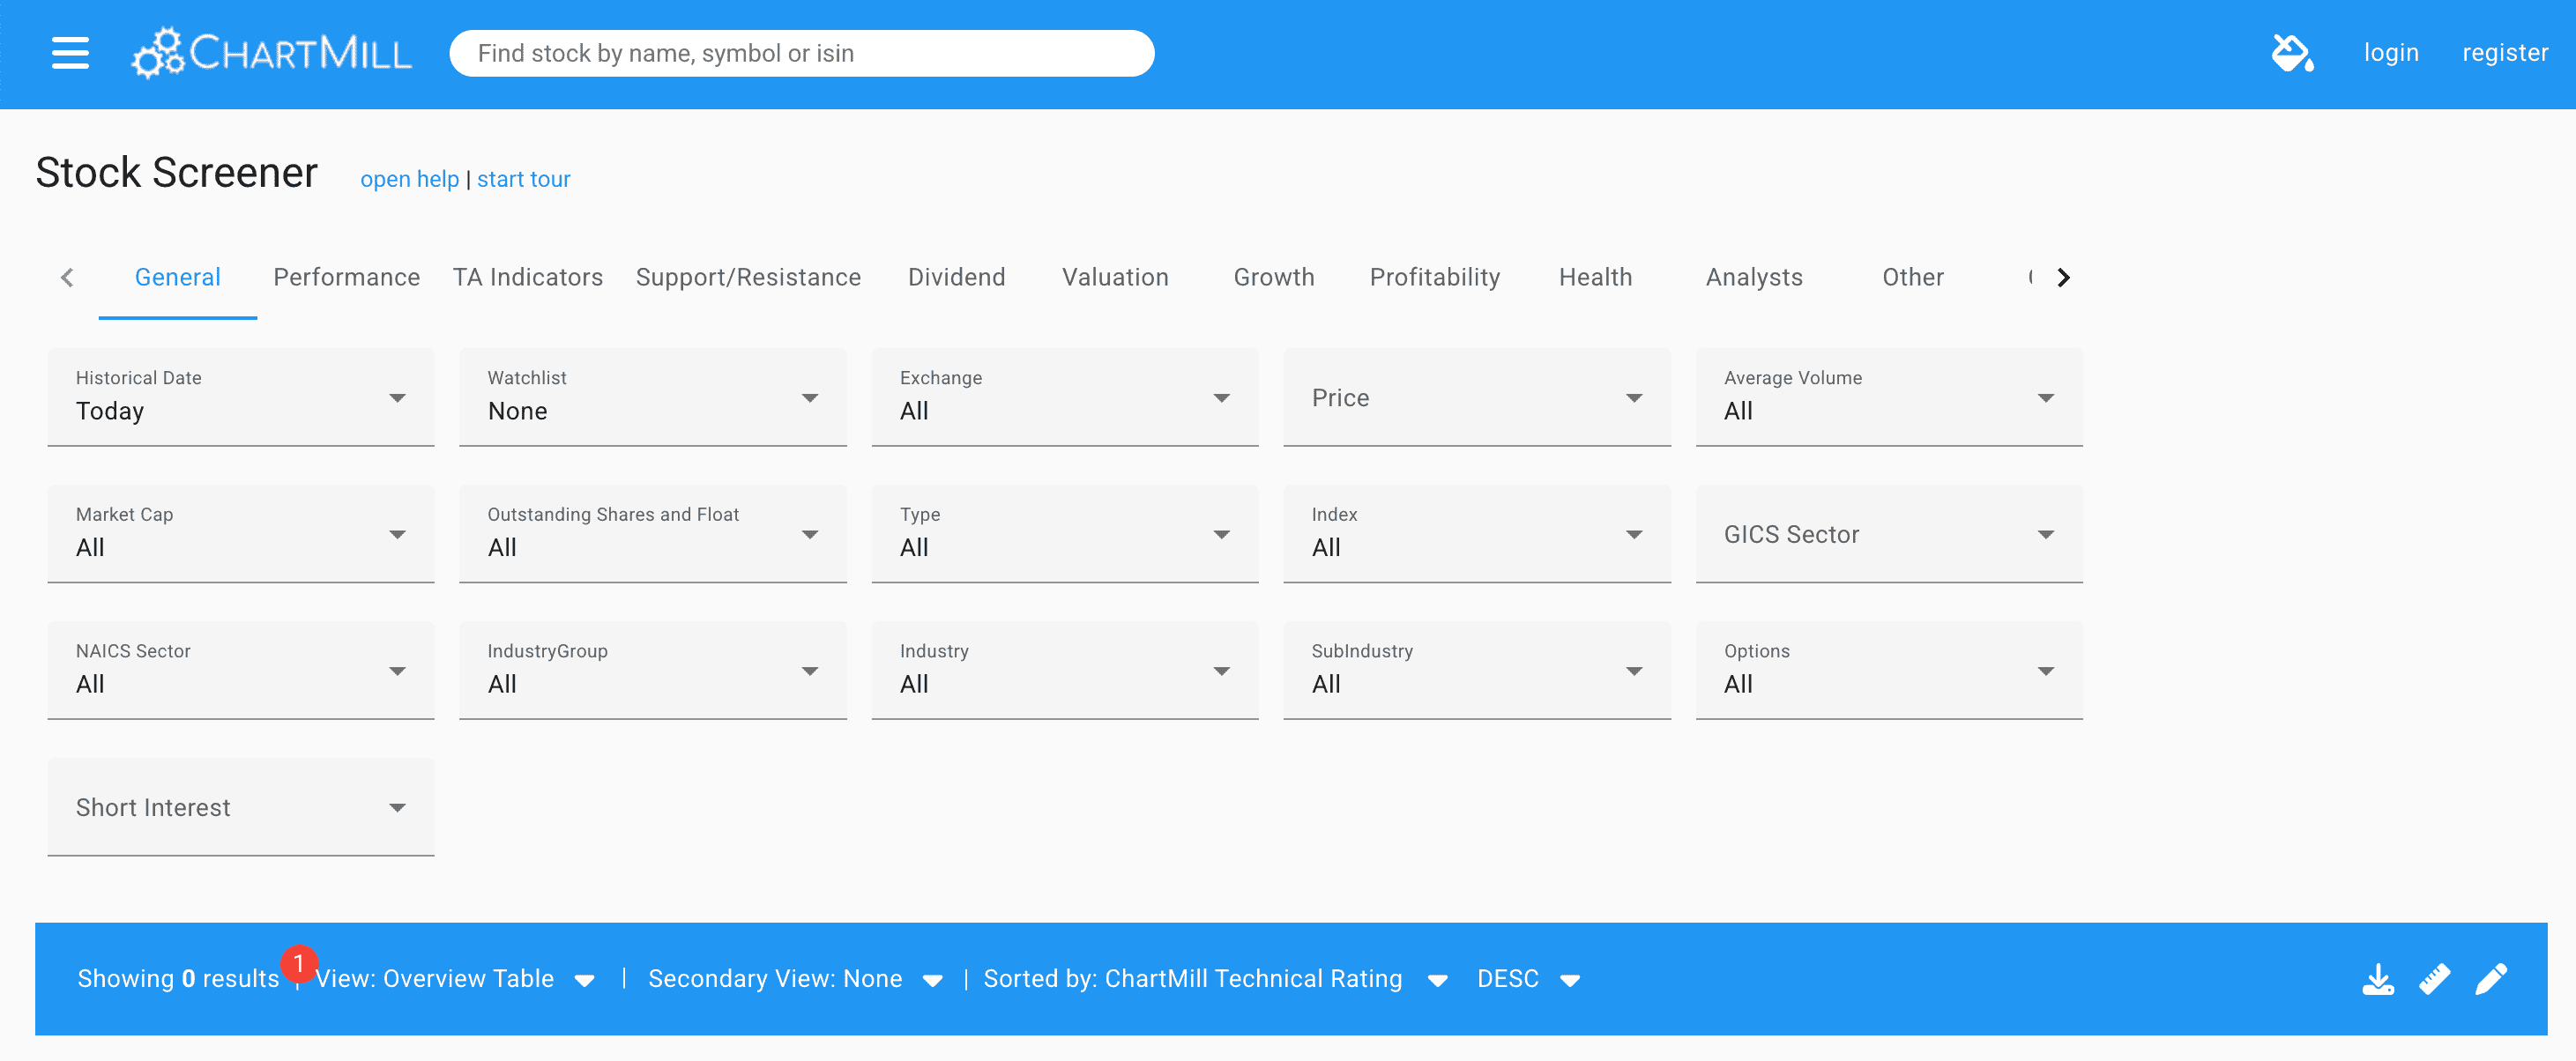Image resolution: width=2576 pixels, height=1061 pixels.
Task: Open the hamburger navigation menu
Action: pos(70,53)
